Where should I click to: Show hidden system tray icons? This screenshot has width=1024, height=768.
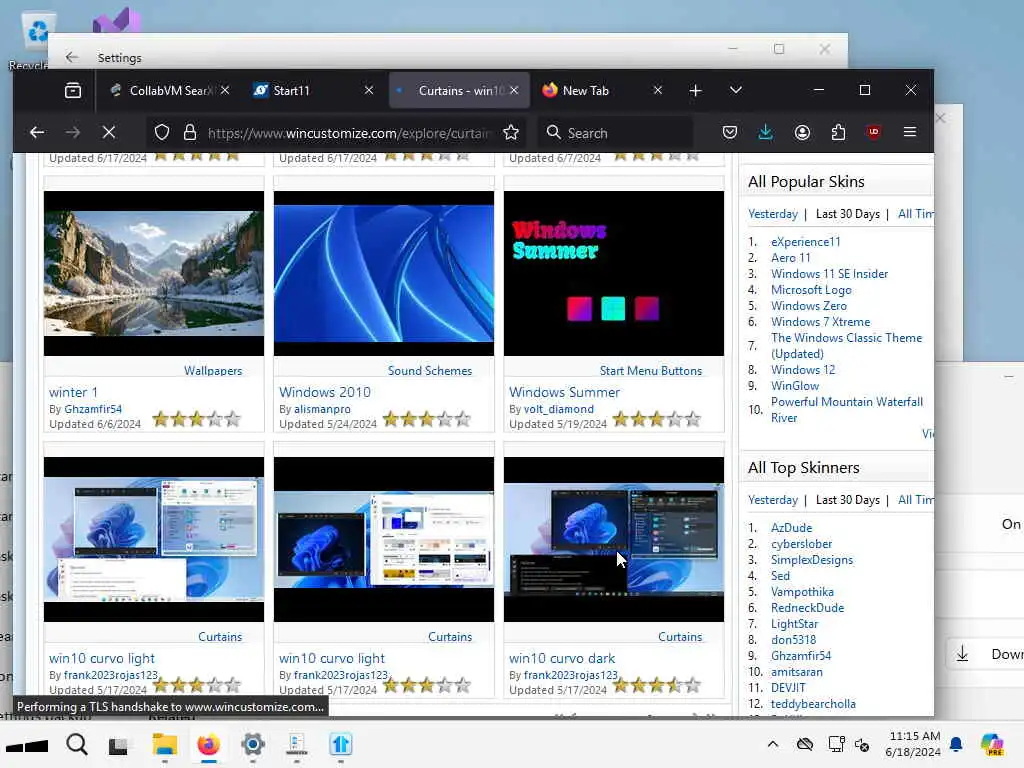tap(773, 744)
